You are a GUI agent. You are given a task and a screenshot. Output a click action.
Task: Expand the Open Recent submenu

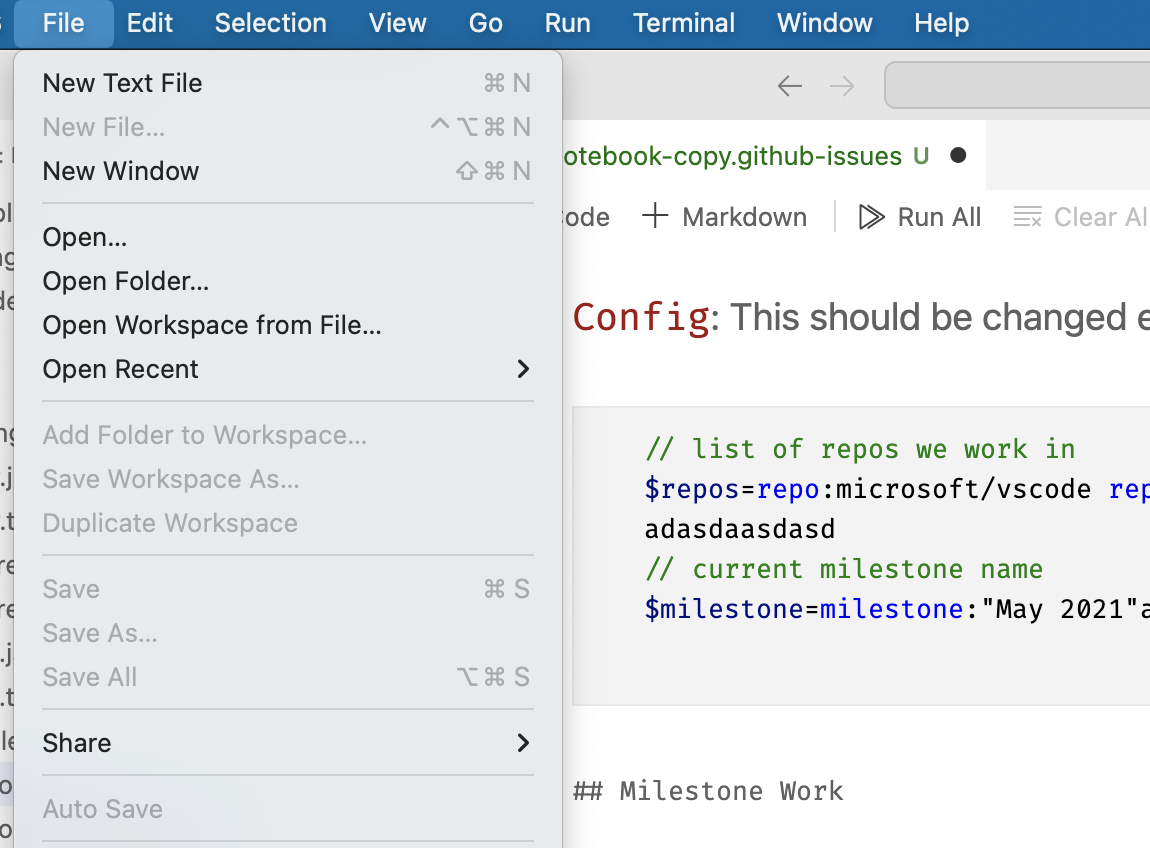coord(120,369)
